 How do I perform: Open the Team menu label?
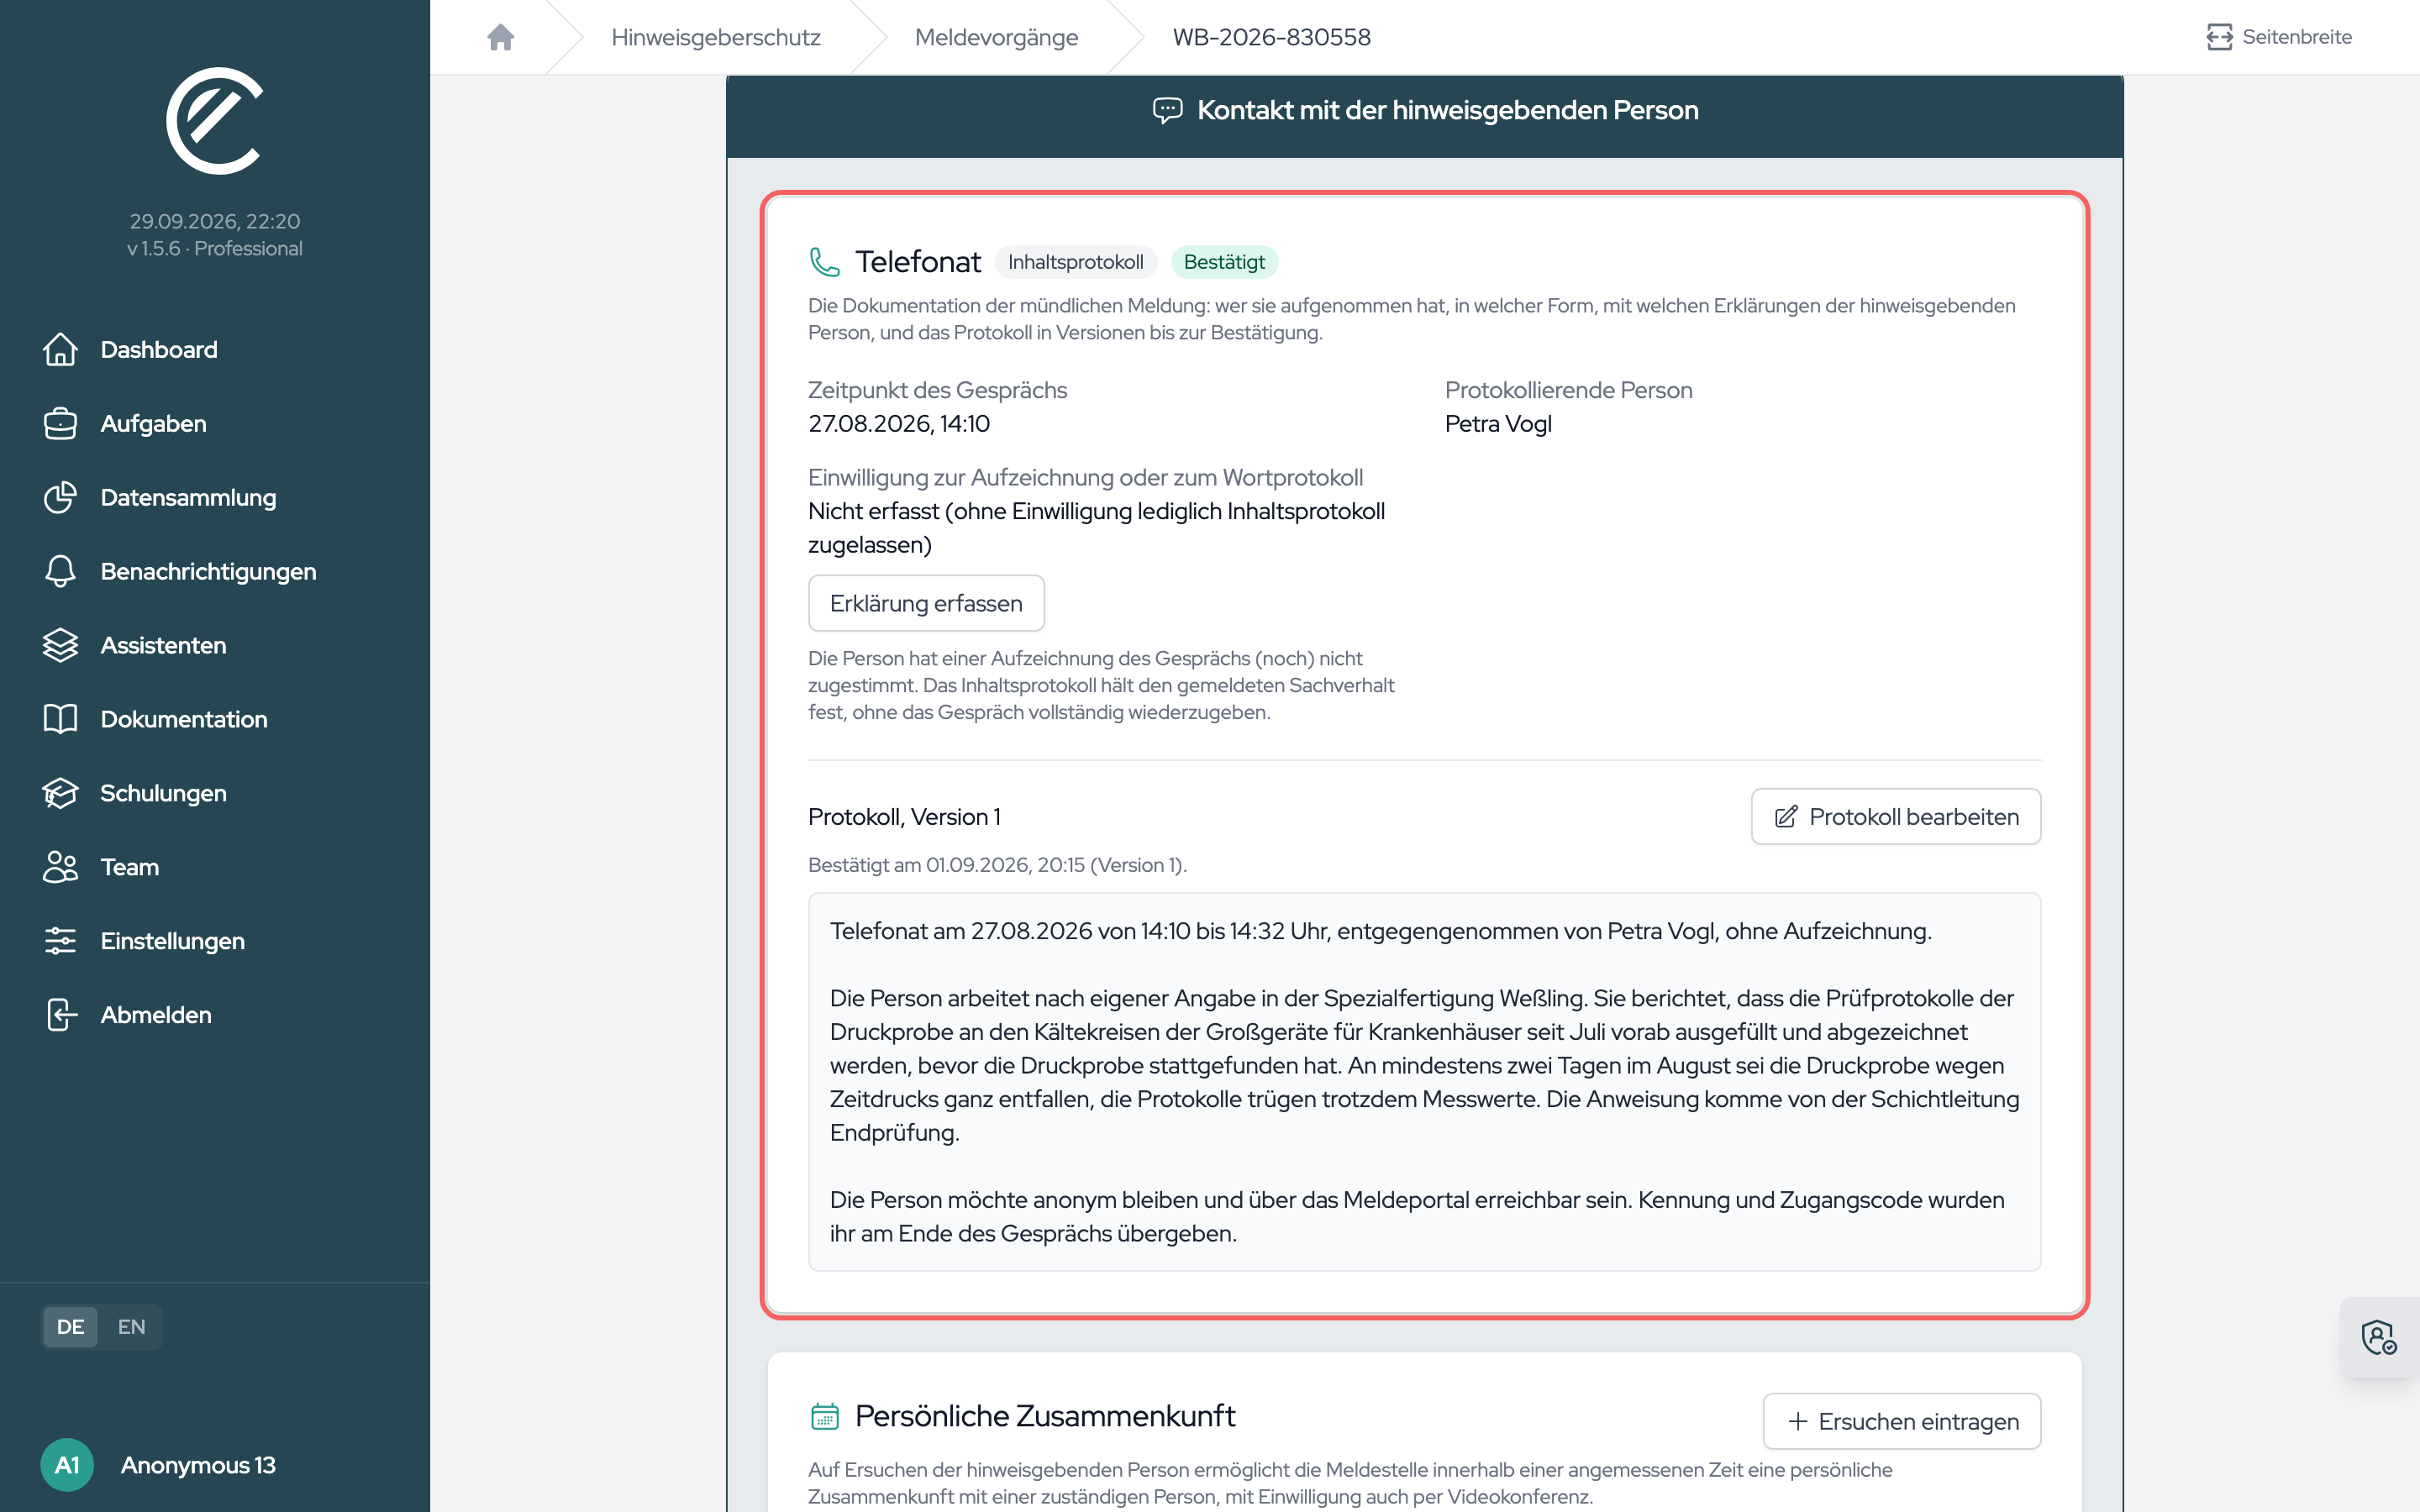[x=130, y=867]
